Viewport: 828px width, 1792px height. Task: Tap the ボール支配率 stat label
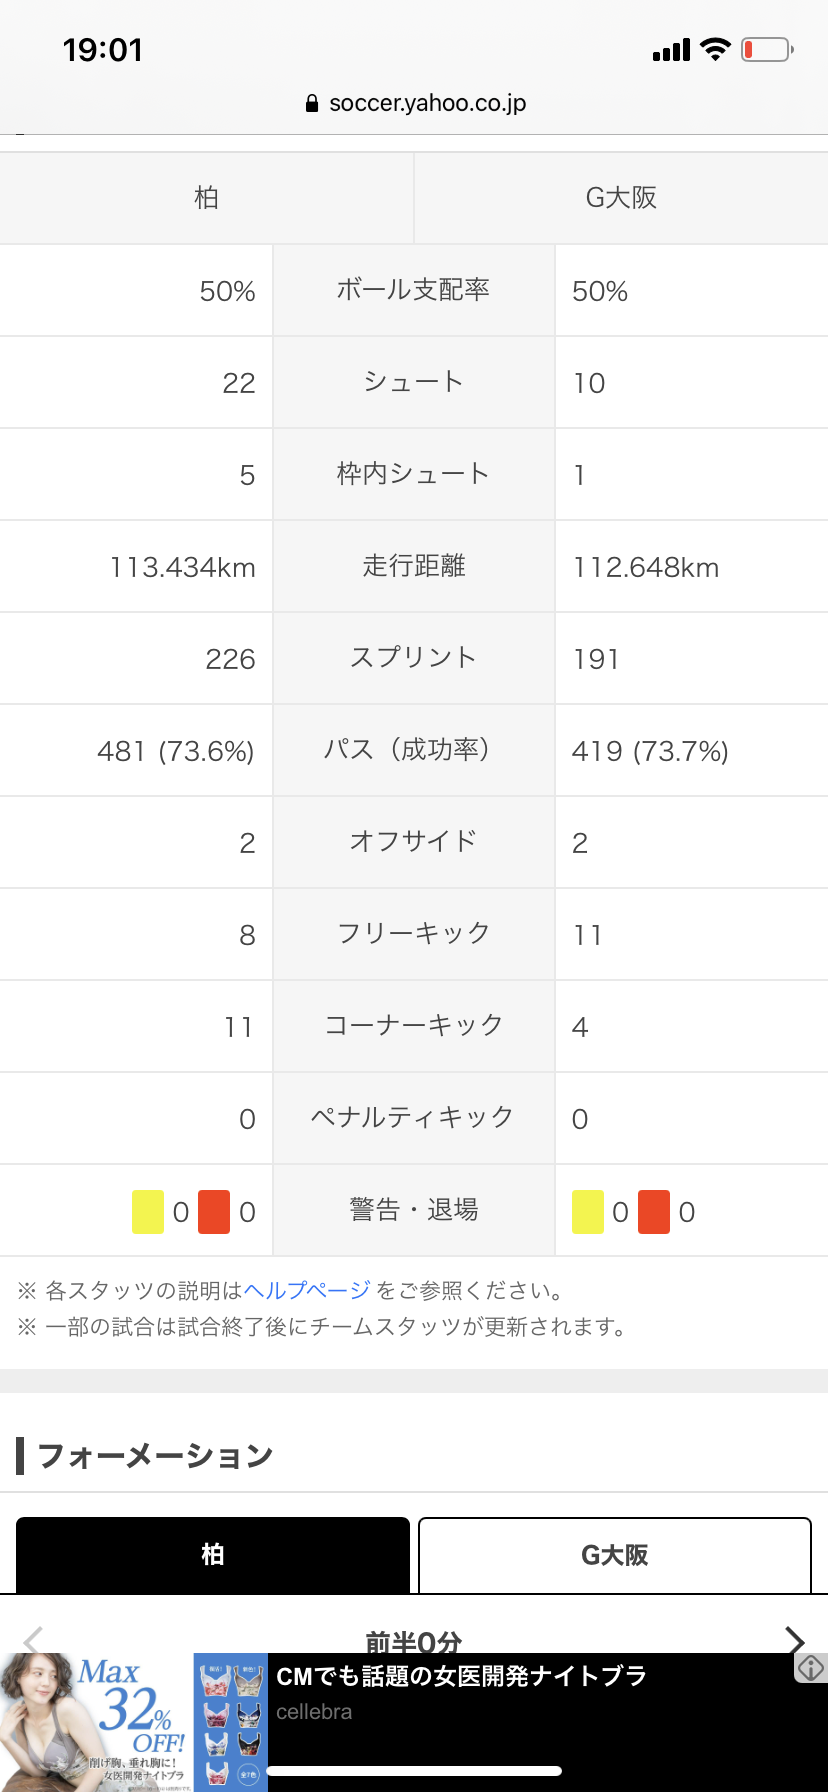(413, 290)
